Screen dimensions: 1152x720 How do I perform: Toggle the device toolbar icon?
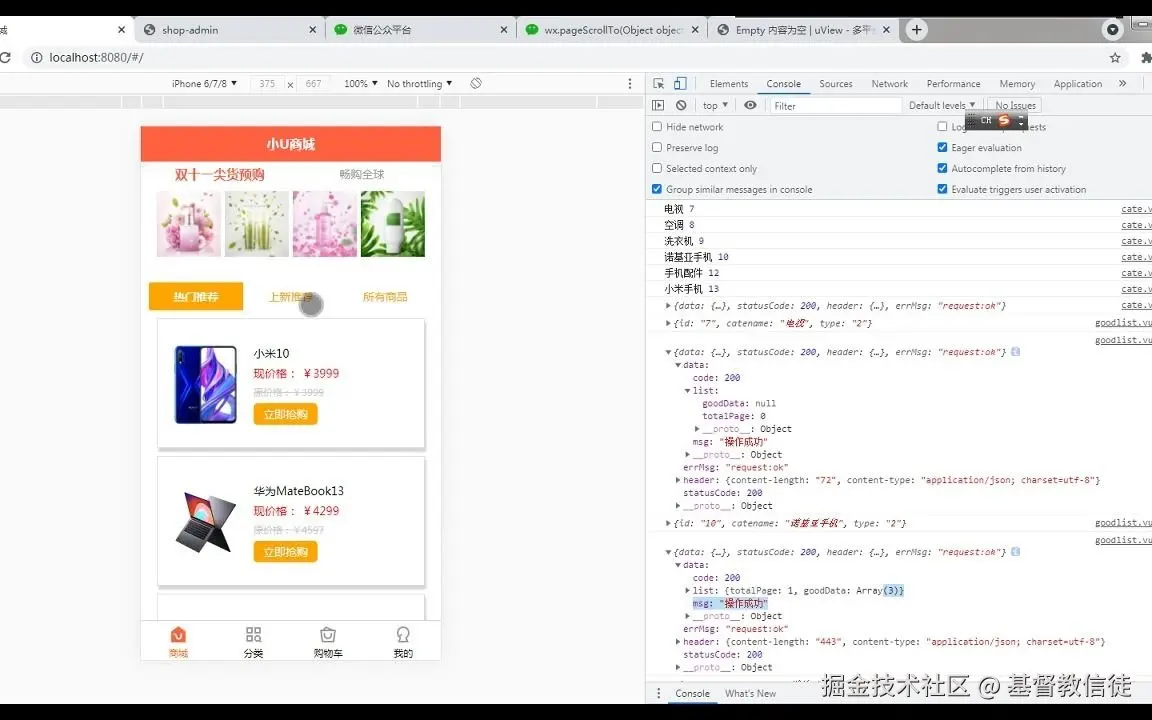coord(680,84)
